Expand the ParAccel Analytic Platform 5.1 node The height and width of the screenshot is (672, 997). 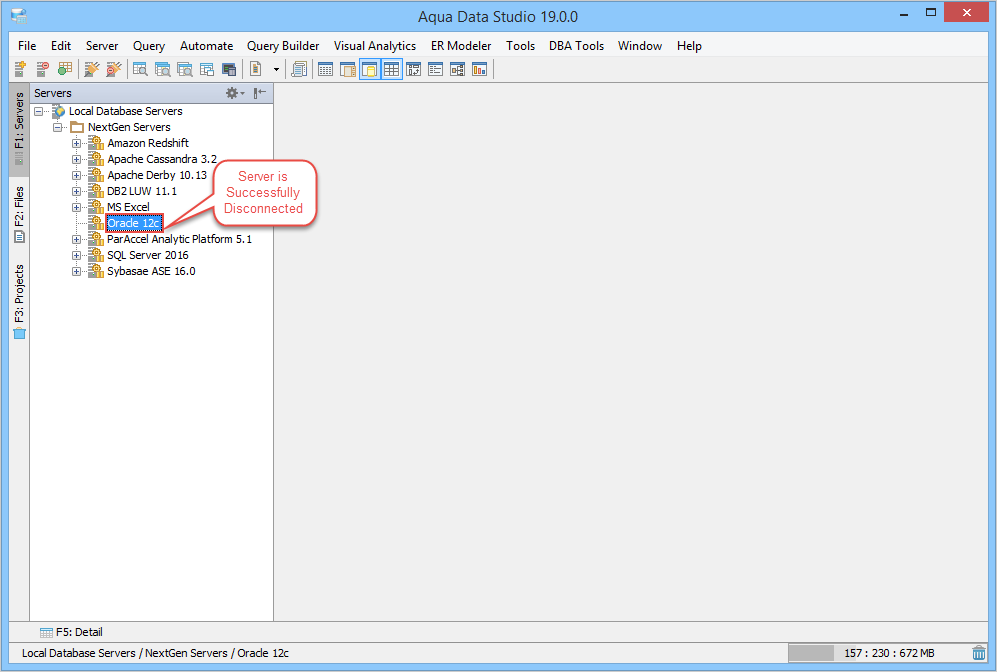tap(76, 240)
